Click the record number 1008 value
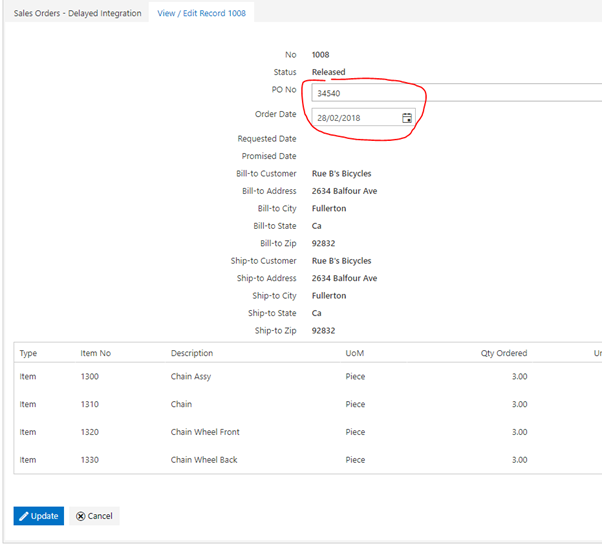This screenshot has height=557, width=602. pos(321,55)
